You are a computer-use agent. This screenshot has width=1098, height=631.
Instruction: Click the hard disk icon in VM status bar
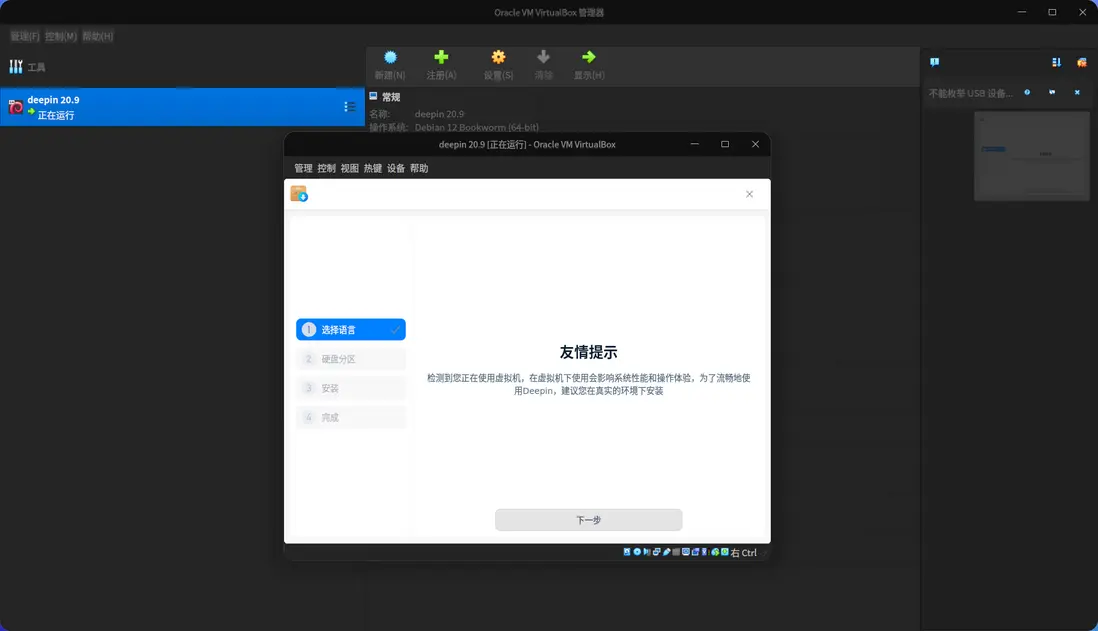pos(626,552)
